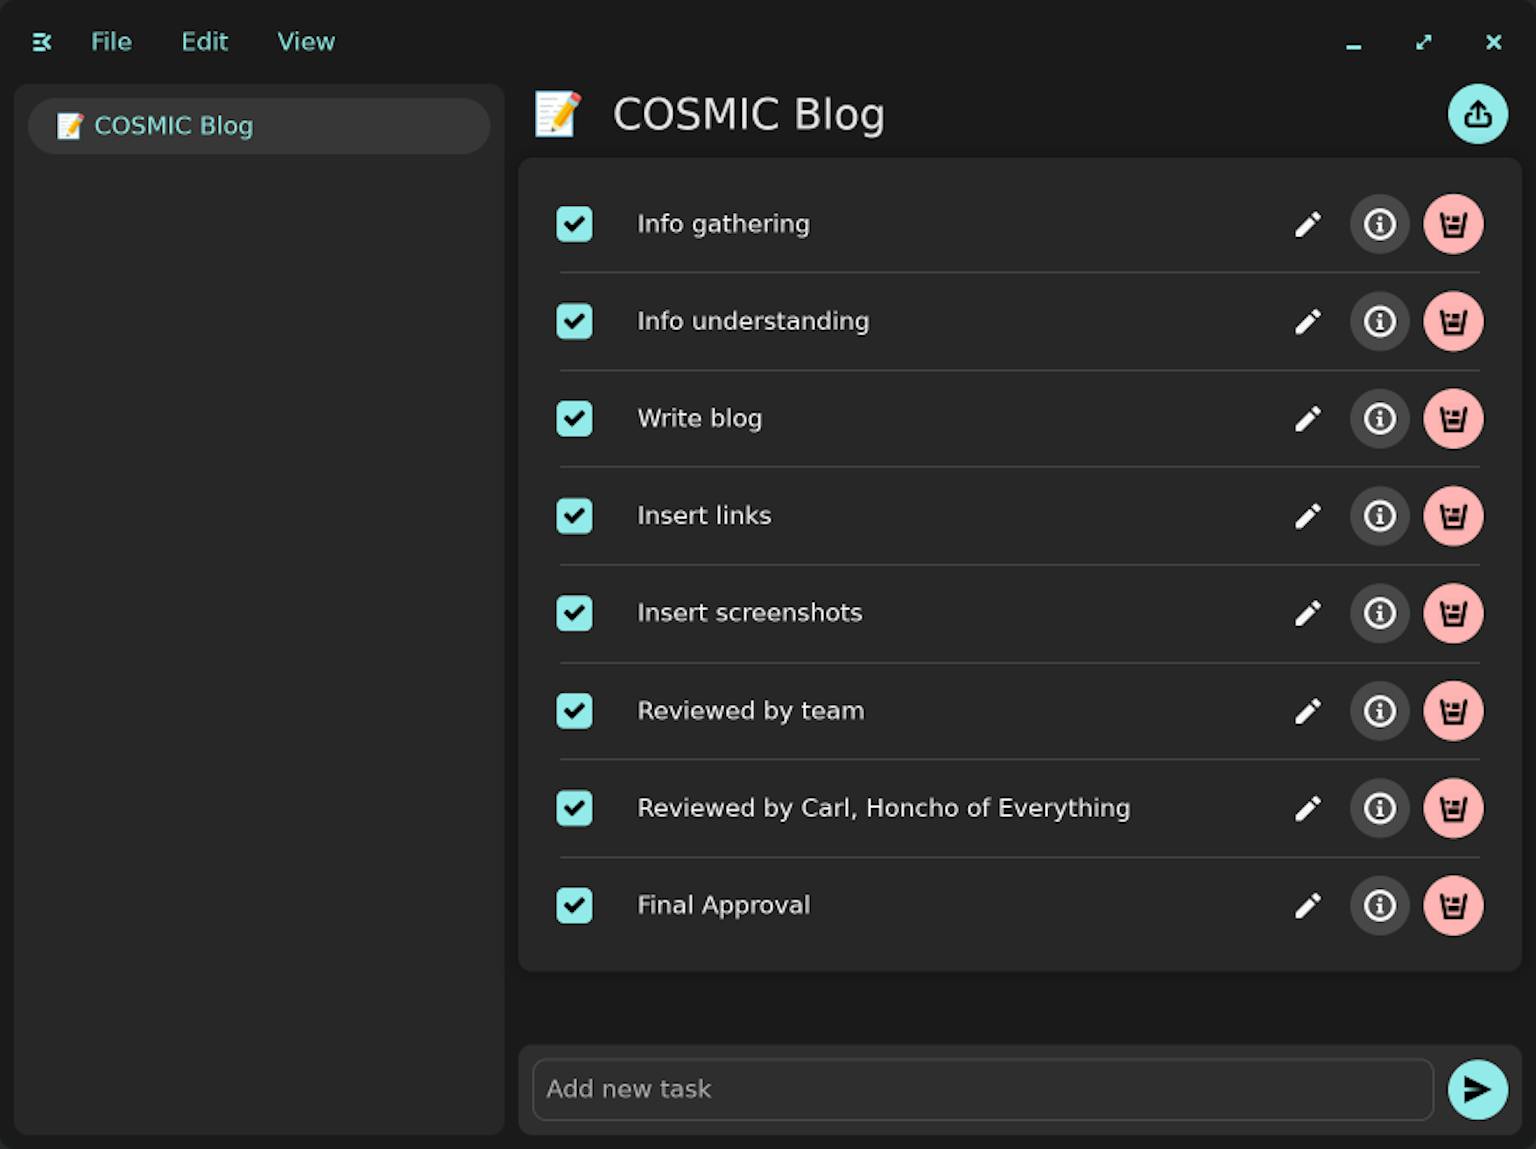Show details for "Insert screenshots"

tap(1379, 613)
